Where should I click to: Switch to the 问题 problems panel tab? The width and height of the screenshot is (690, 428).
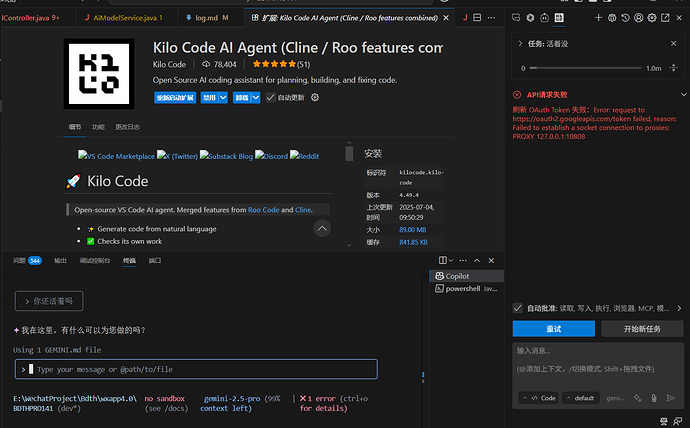click(27, 261)
